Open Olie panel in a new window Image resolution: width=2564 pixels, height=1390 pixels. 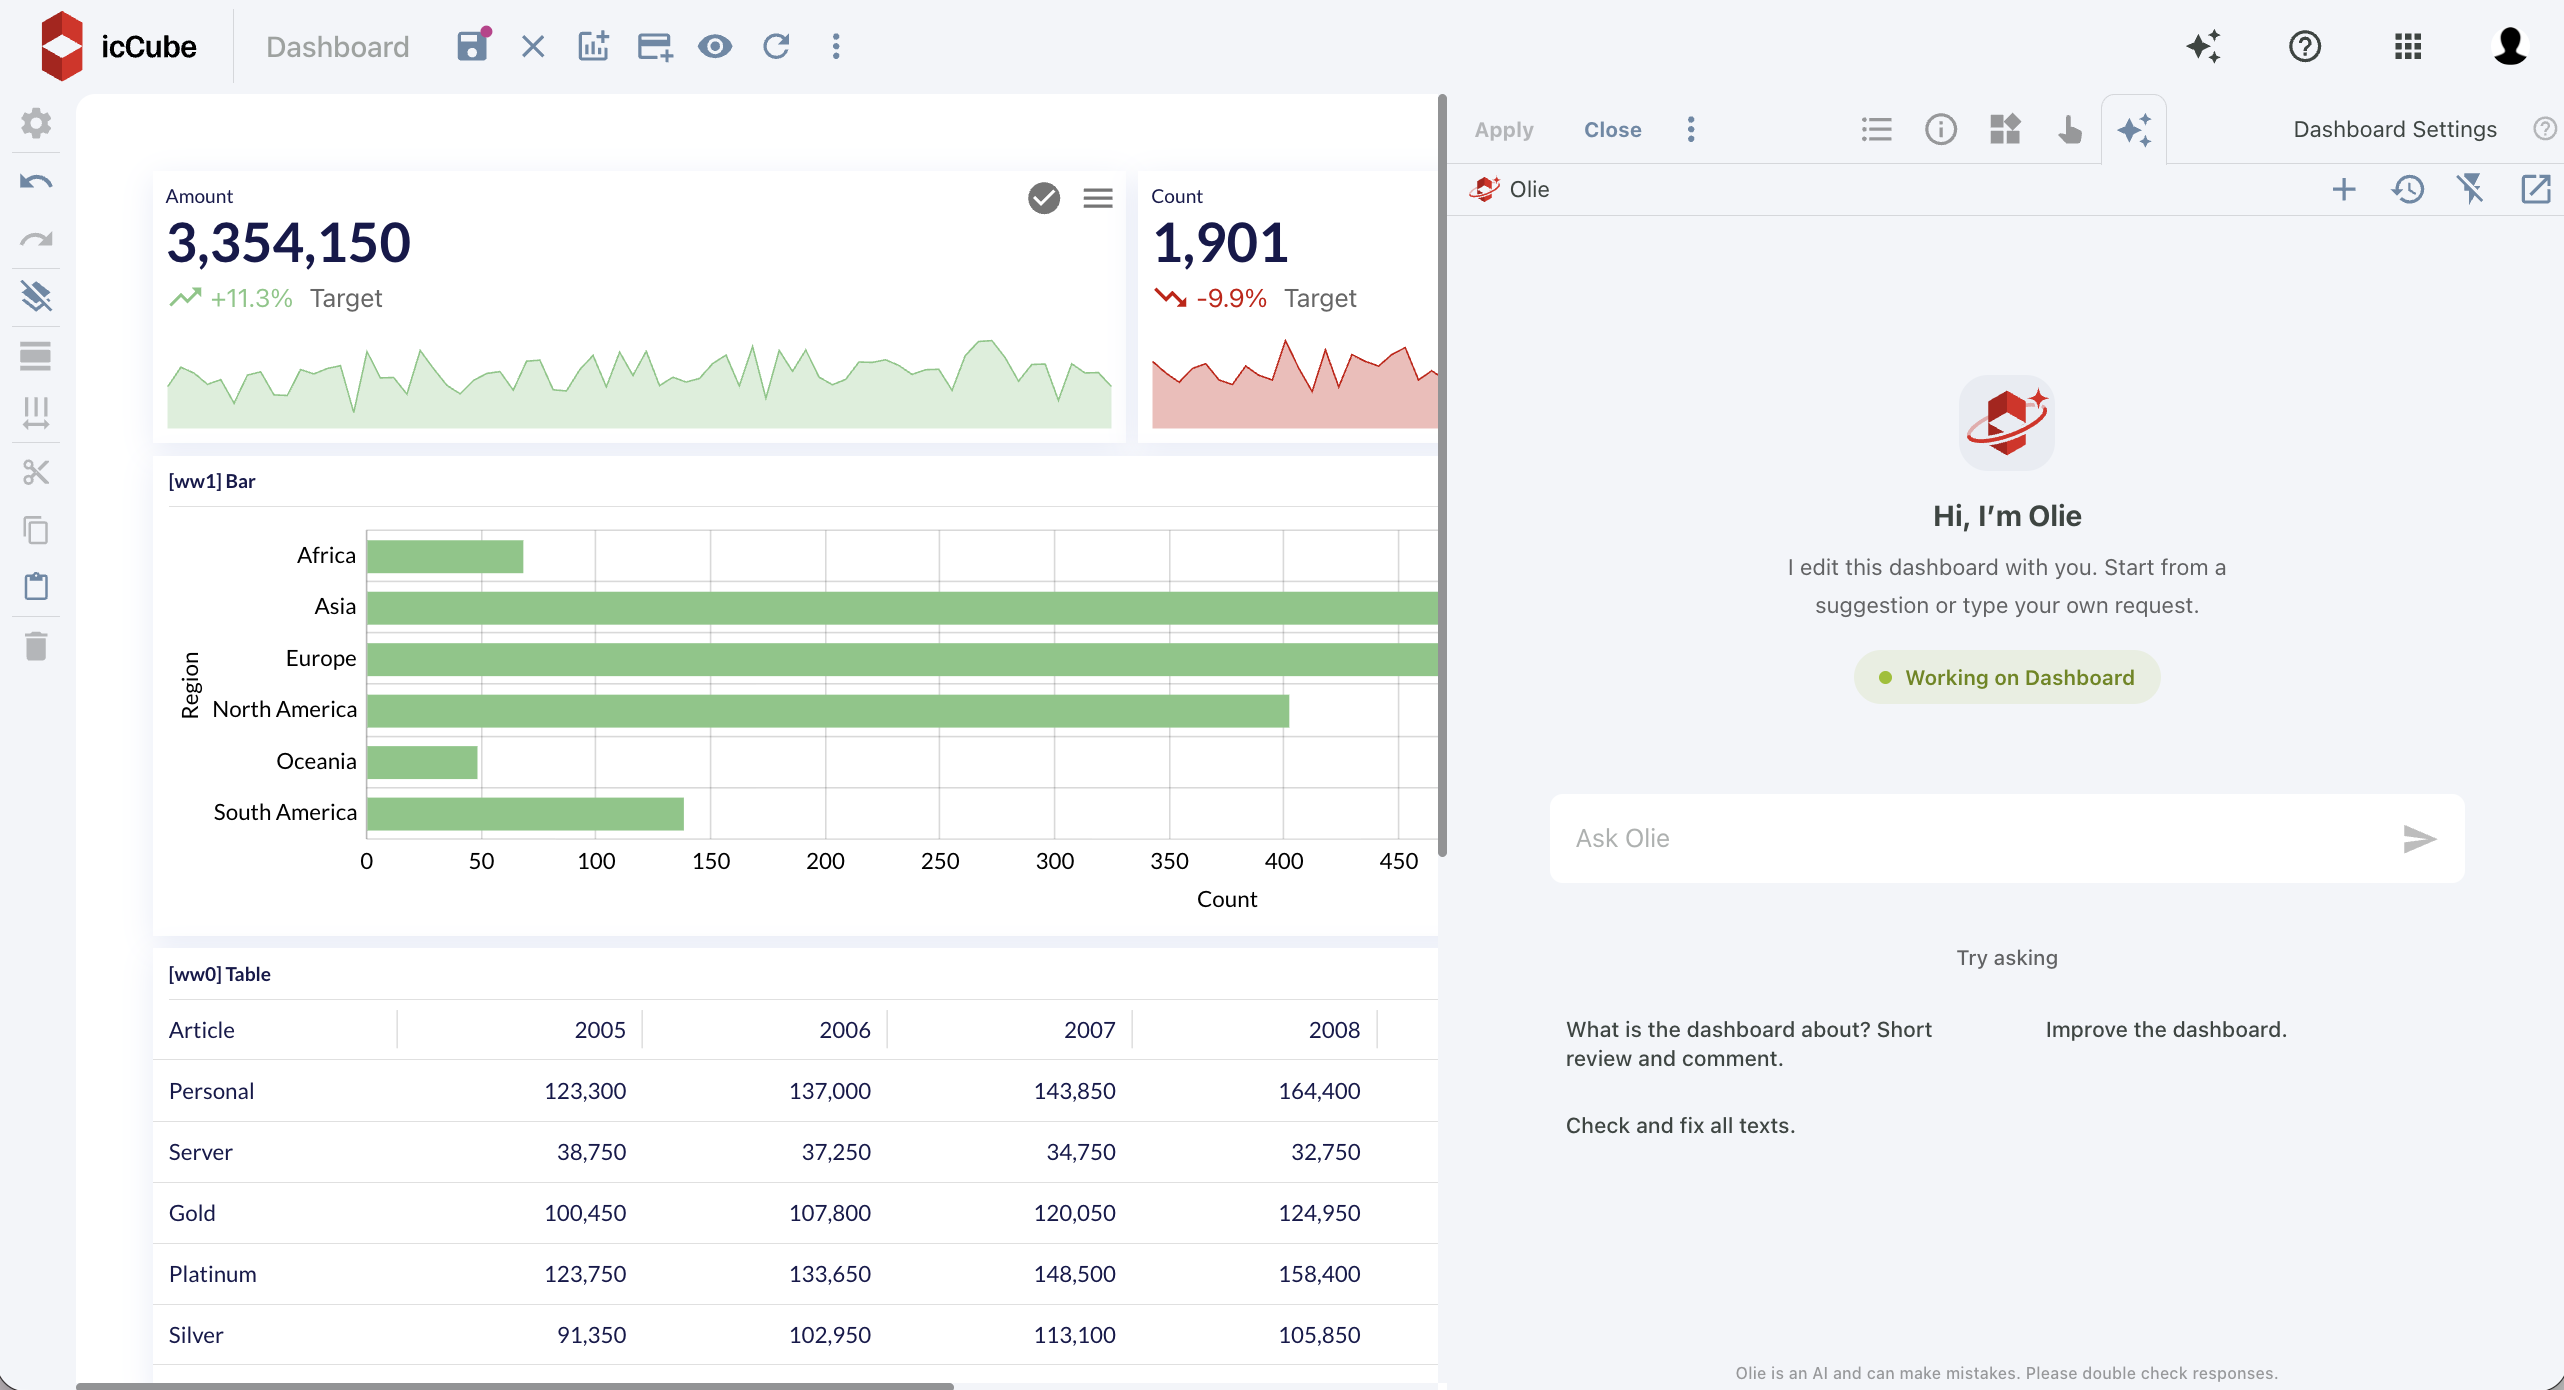[x=2536, y=189]
